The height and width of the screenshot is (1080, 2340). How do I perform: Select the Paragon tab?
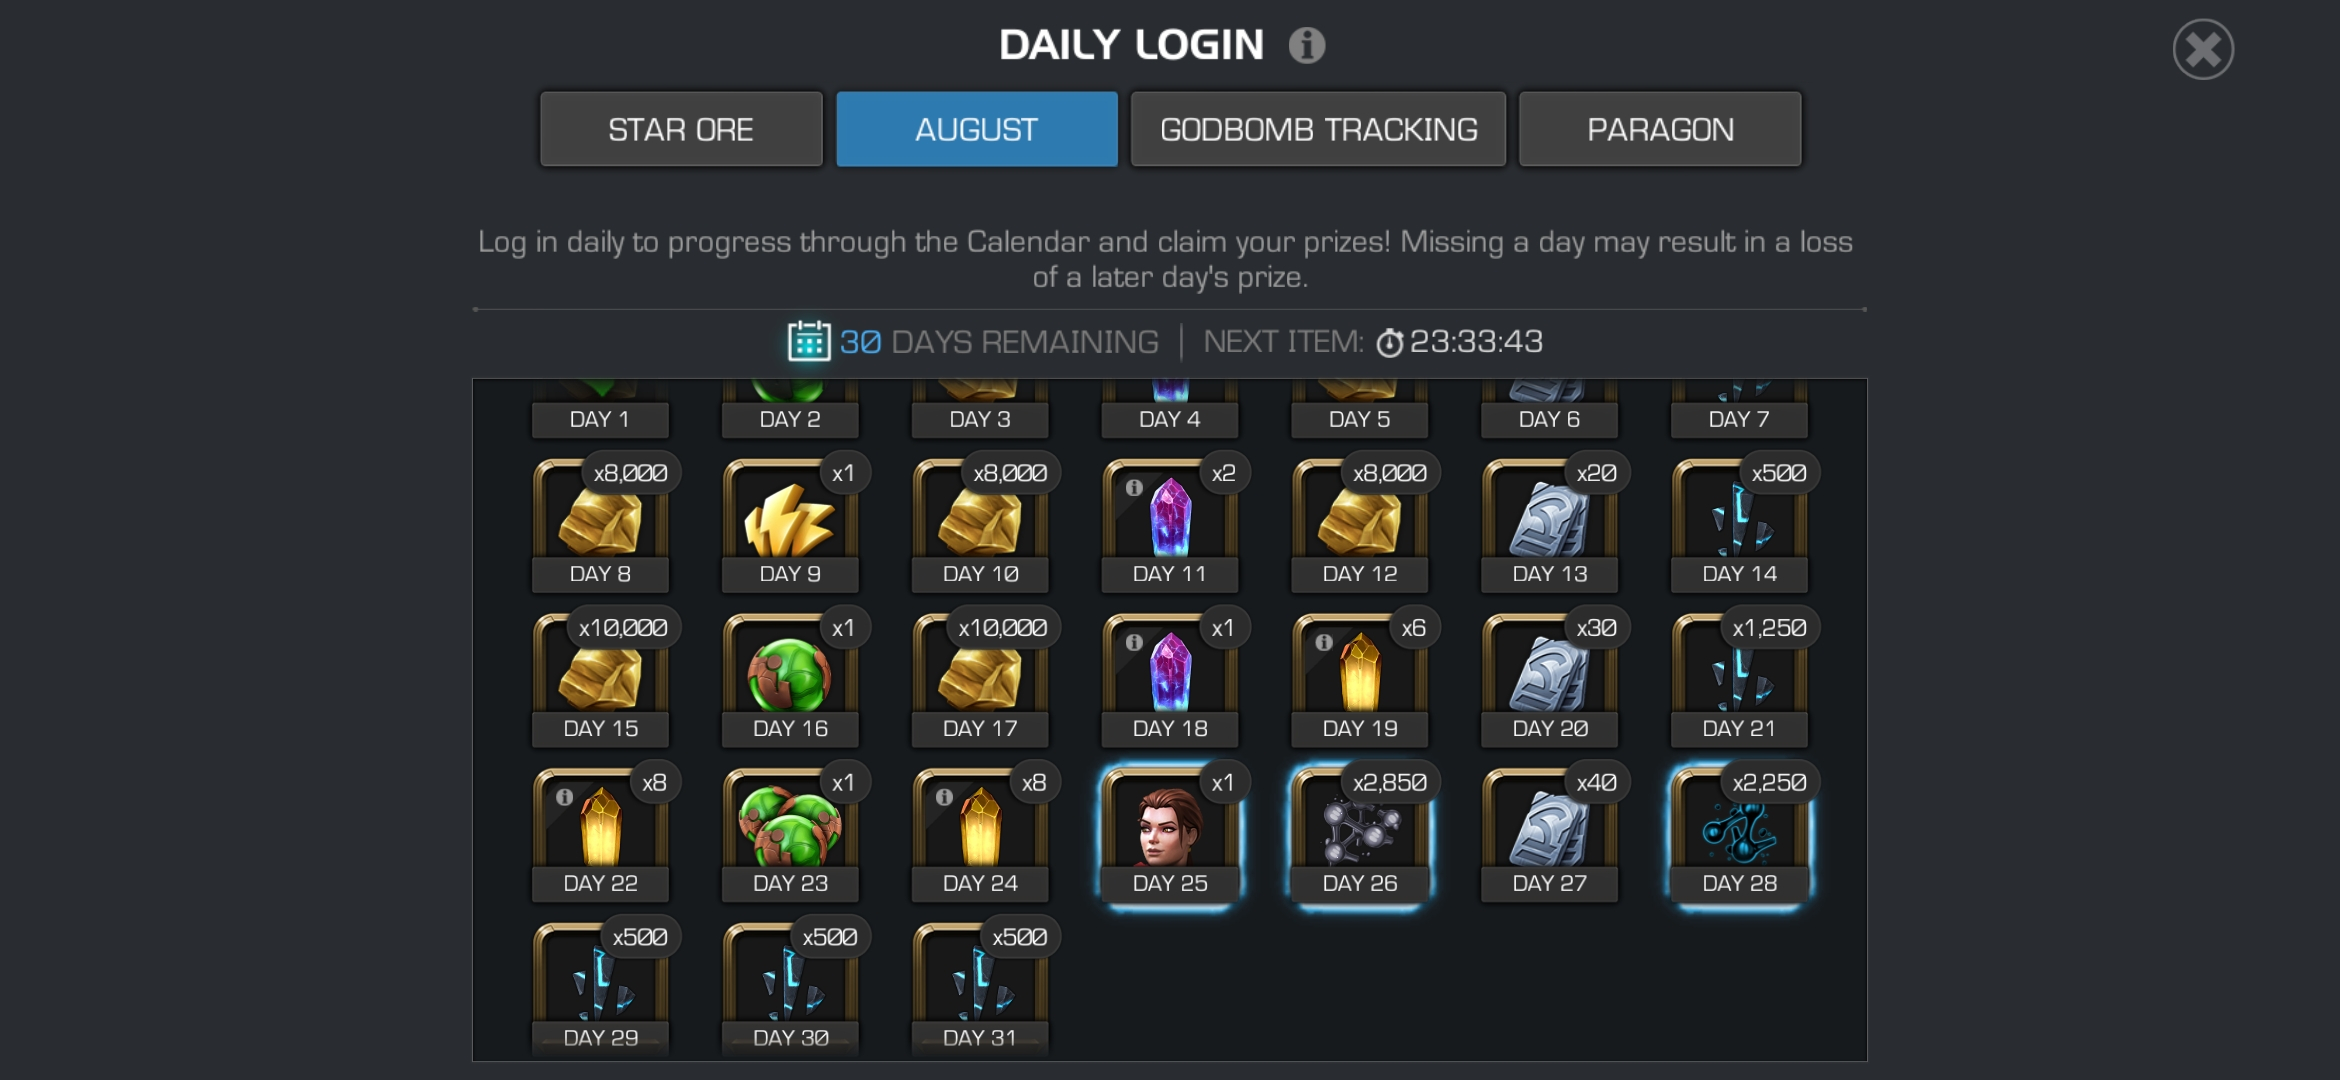pos(1660,130)
